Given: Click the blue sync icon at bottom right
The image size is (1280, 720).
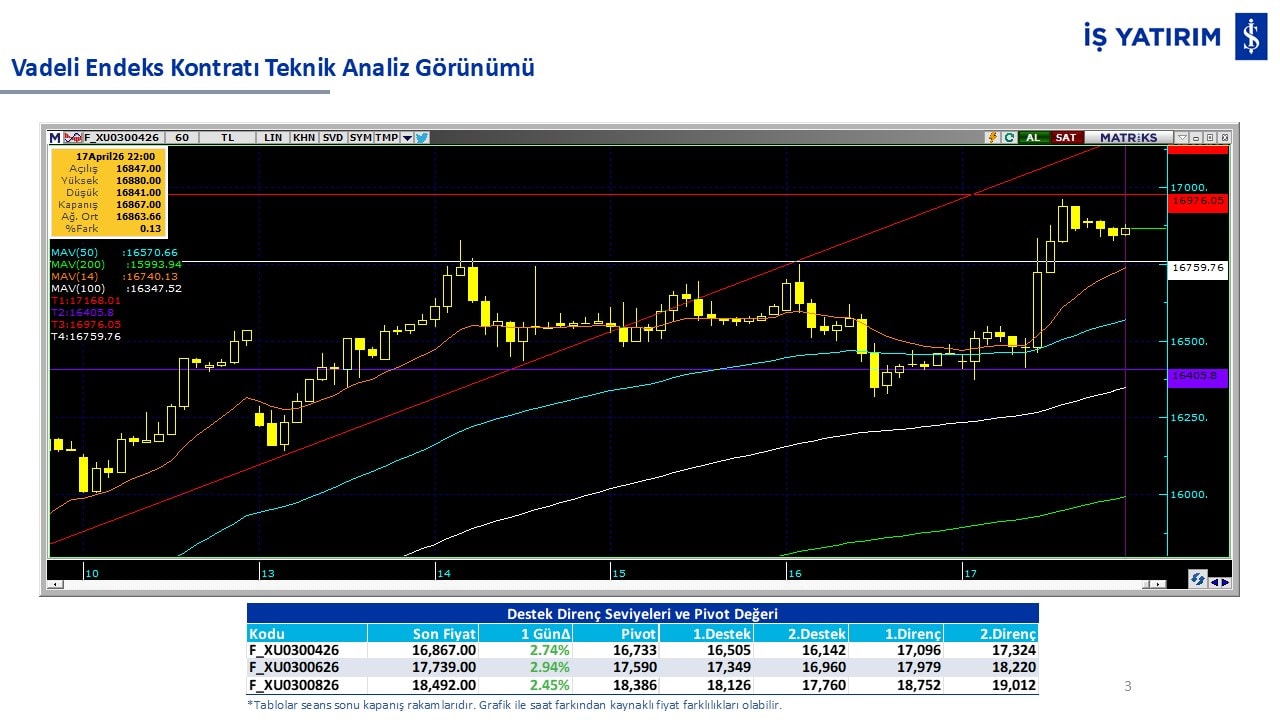Looking at the screenshot, I should (x=1197, y=580).
